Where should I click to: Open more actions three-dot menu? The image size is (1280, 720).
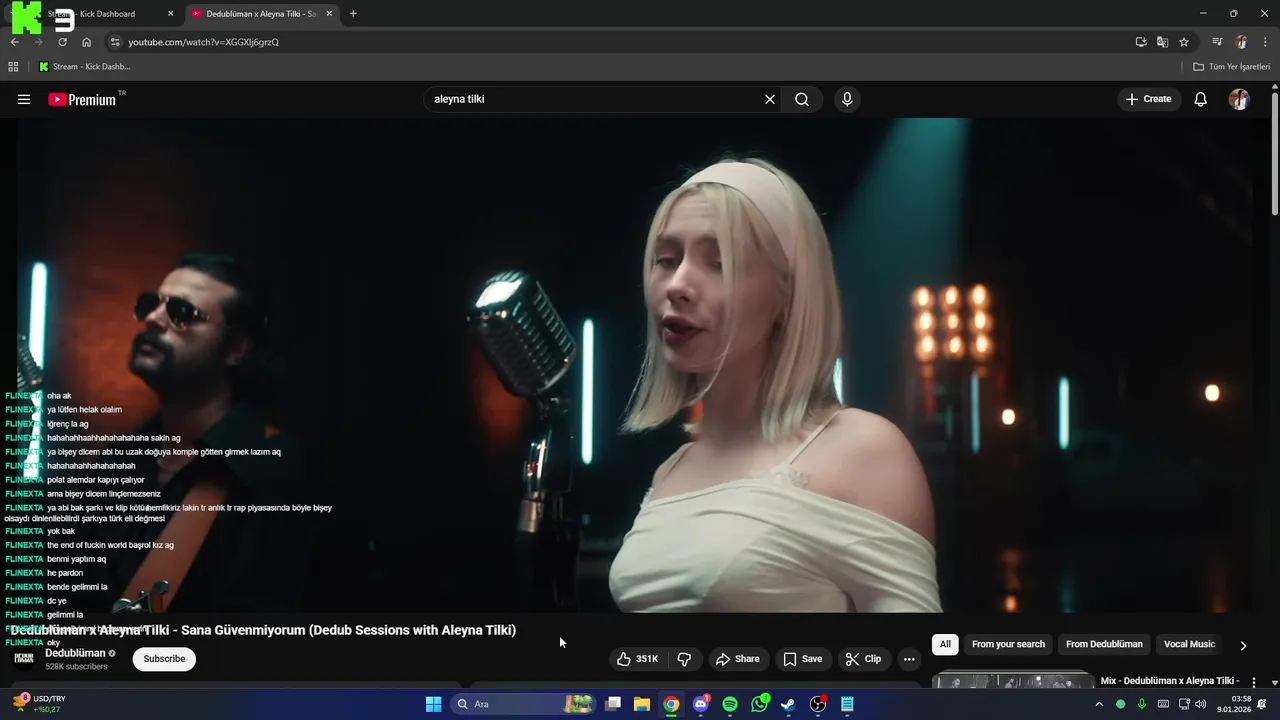point(909,659)
